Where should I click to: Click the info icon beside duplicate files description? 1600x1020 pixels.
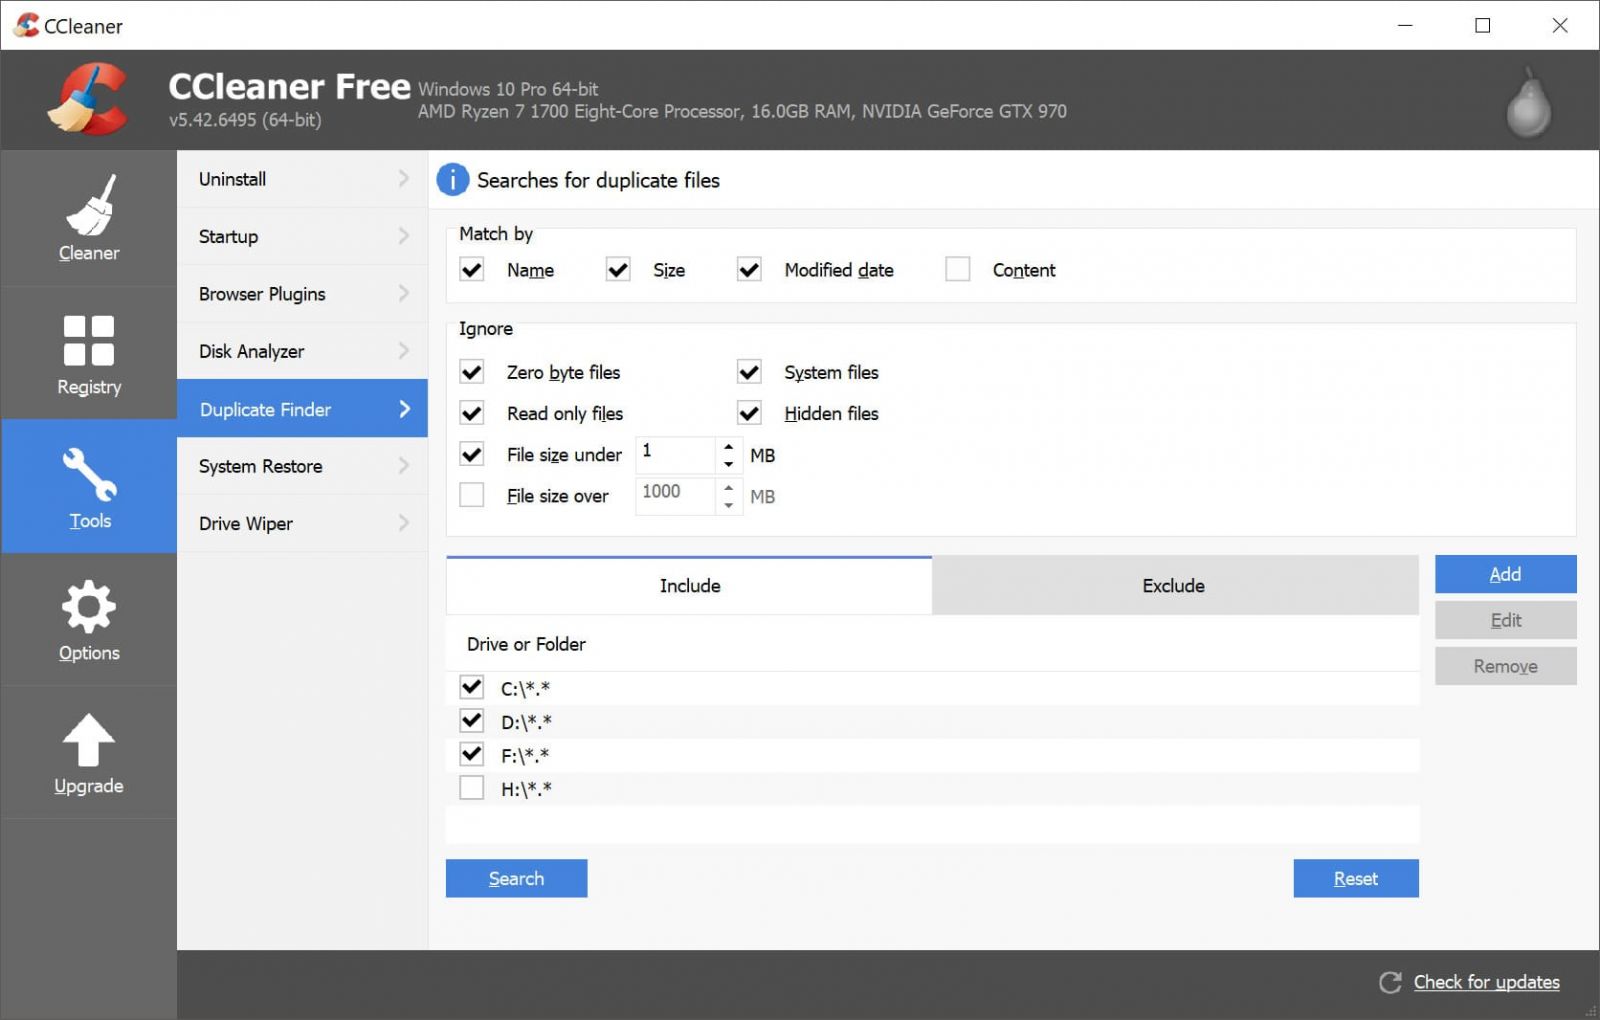click(452, 179)
